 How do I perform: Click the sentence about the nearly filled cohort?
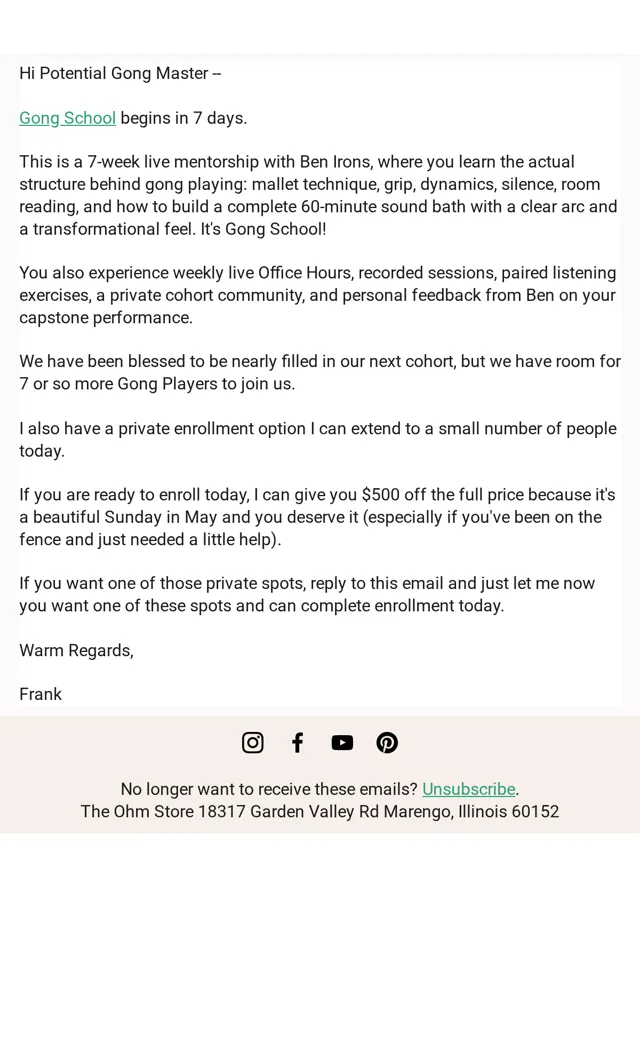[320, 373]
